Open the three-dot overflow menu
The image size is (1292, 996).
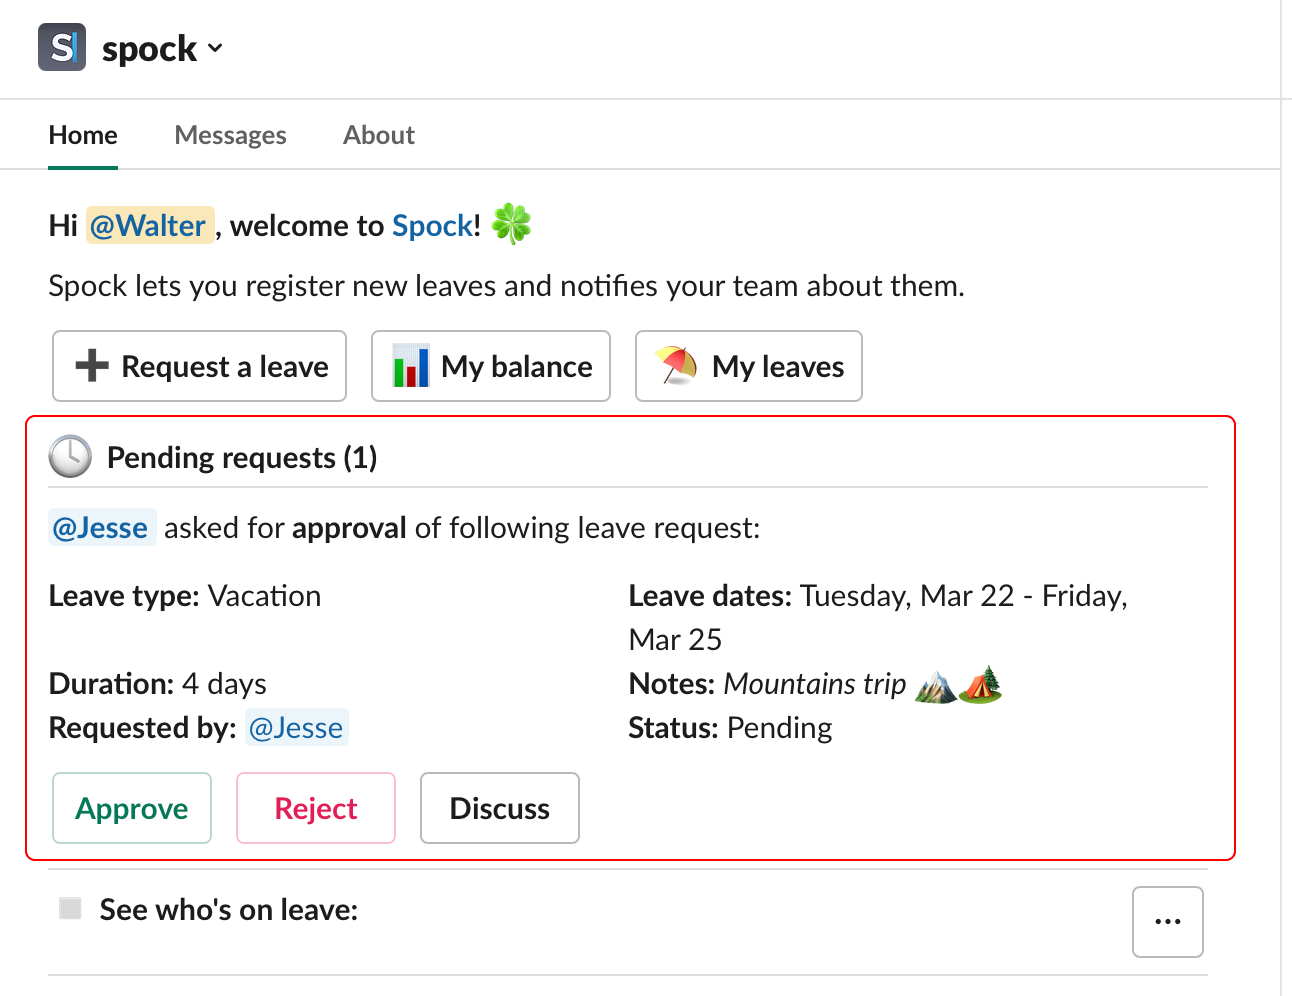[x=1167, y=922]
